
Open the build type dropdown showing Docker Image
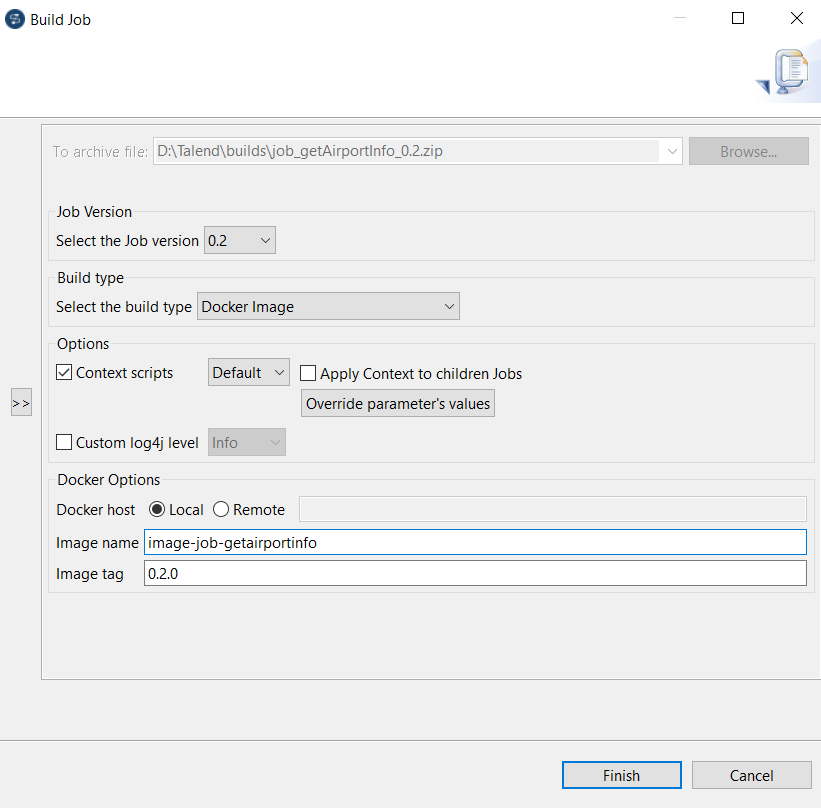pos(446,306)
